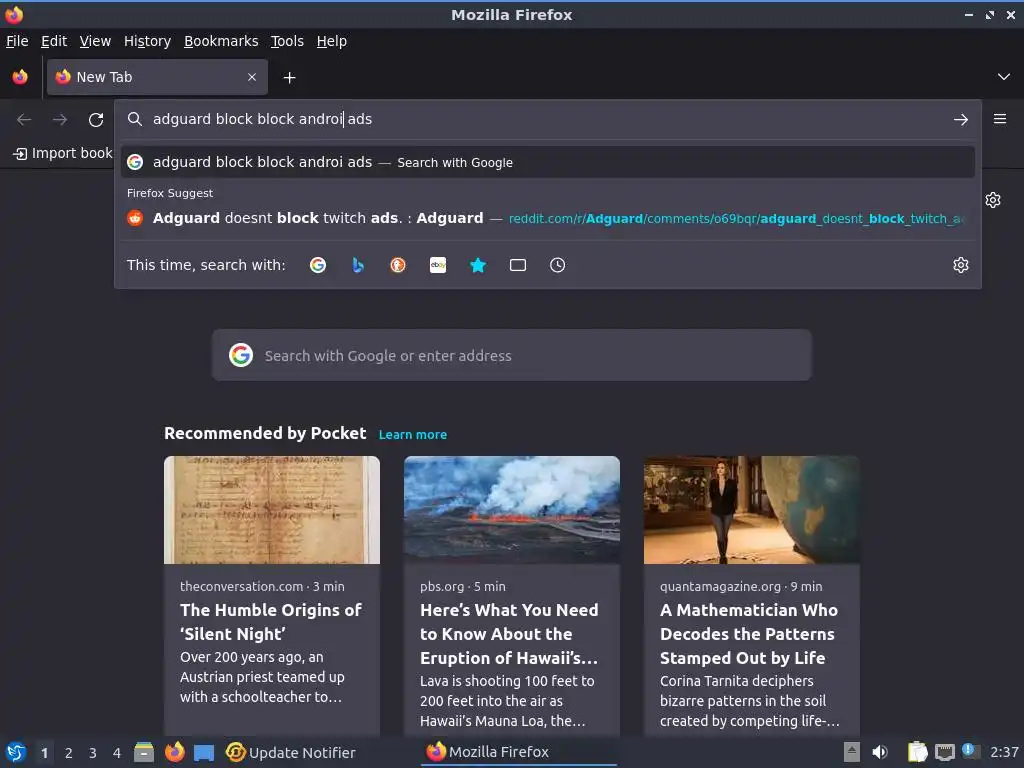Select the New Tab tab
This screenshot has height=768, width=1024.
coord(157,77)
